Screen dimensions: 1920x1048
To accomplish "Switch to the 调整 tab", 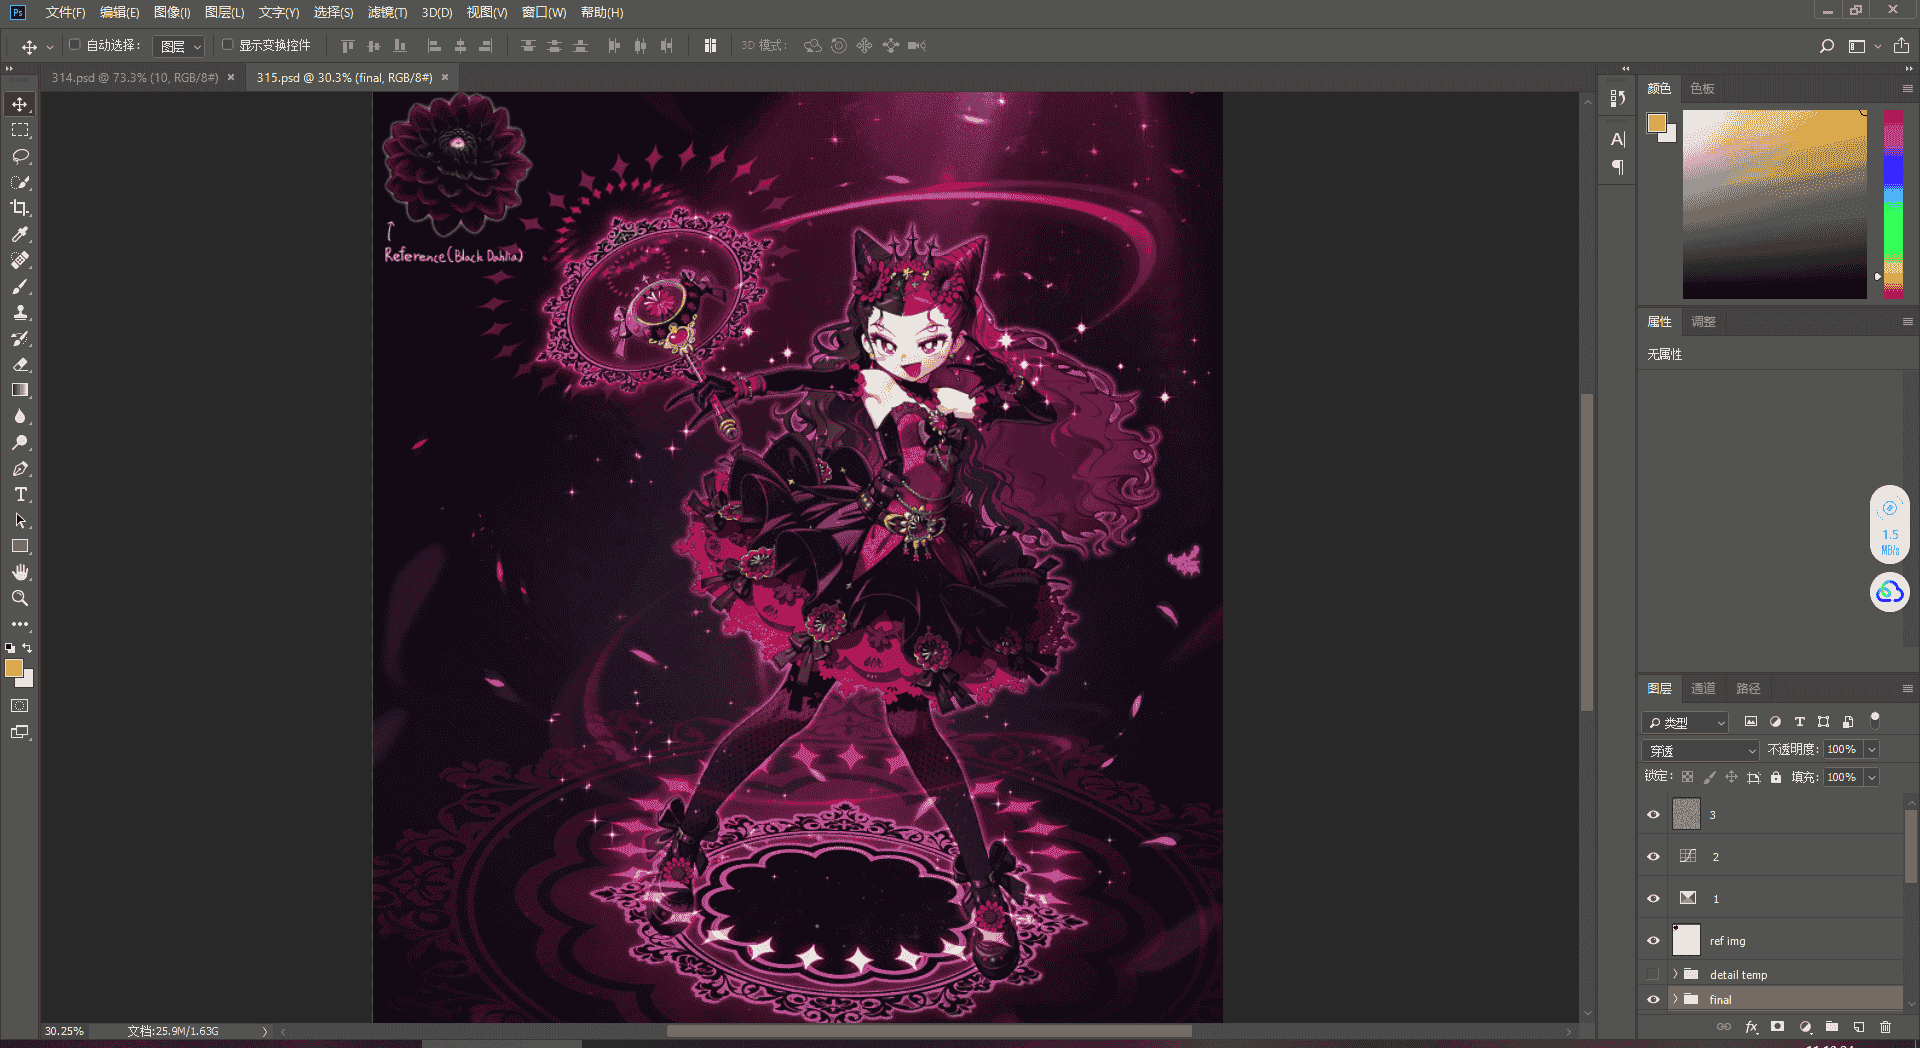I will click(x=1703, y=321).
